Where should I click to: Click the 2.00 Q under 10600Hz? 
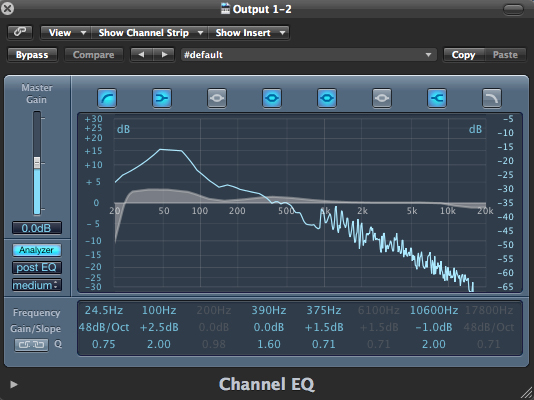click(434, 344)
